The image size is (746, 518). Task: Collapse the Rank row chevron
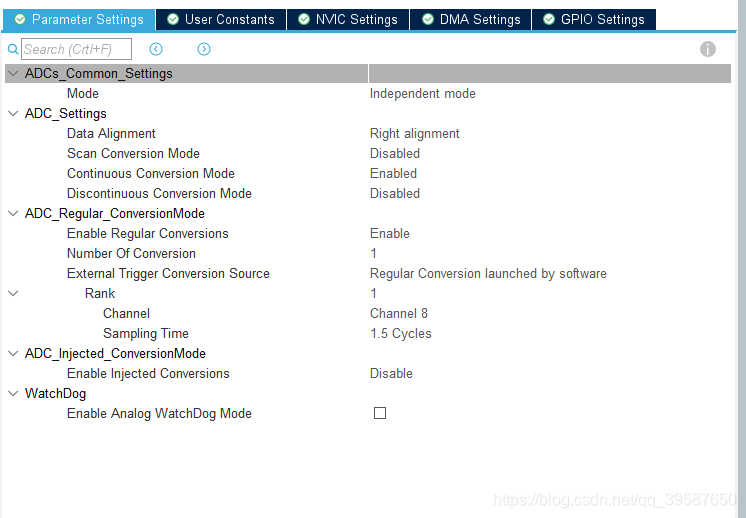[x=13, y=293]
